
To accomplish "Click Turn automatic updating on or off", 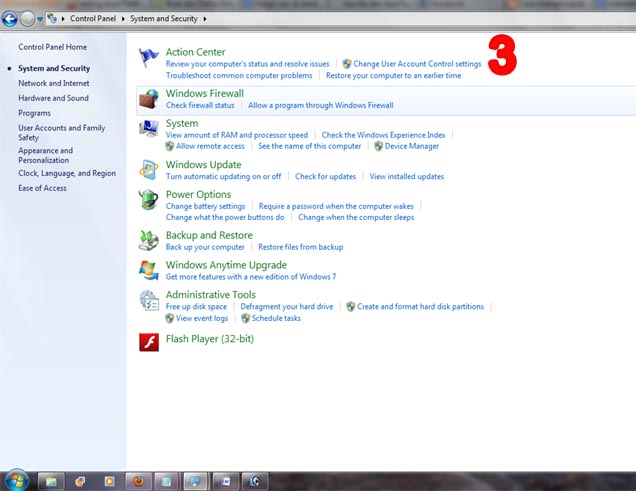I will click(223, 176).
